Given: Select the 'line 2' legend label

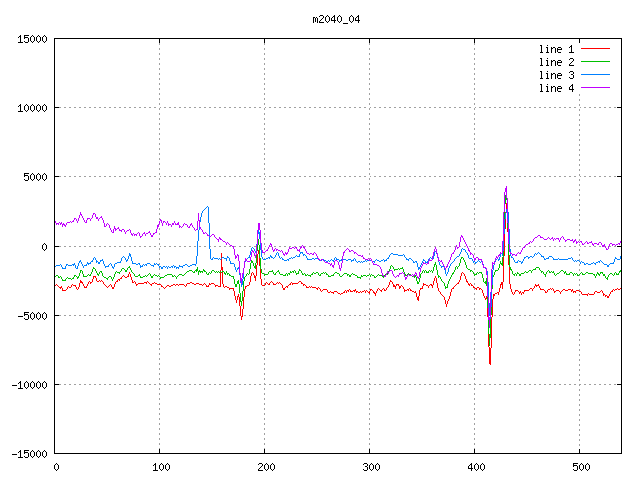Looking at the screenshot, I should click(x=556, y=62).
